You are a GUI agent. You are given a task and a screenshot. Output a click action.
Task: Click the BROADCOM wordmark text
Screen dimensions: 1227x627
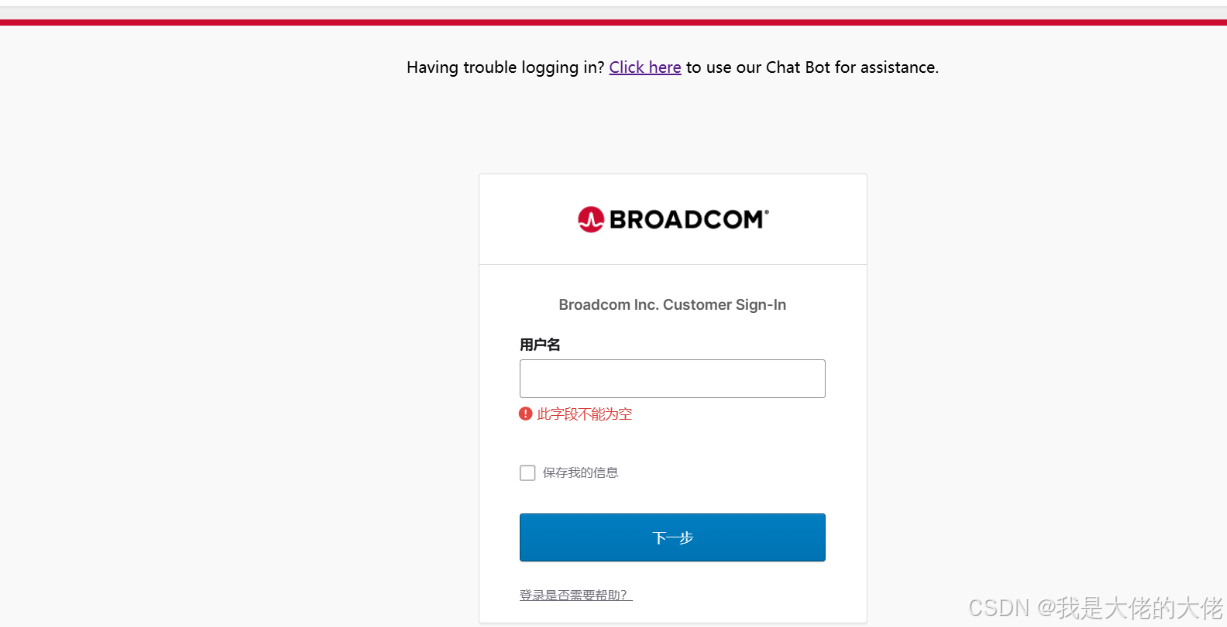[686, 219]
